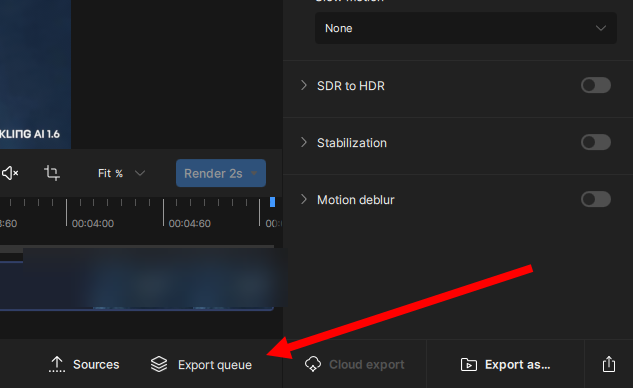Expand the Stabilization section chevron

tap(304, 142)
